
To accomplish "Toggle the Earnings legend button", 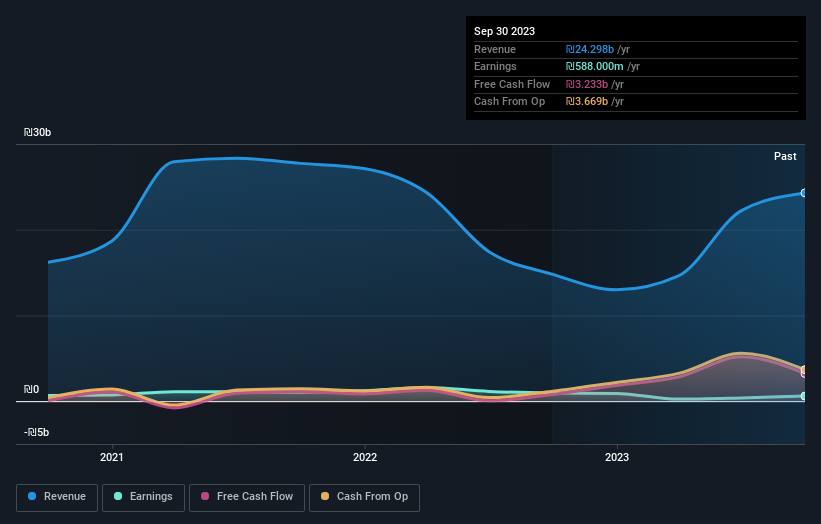I will pos(143,497).
